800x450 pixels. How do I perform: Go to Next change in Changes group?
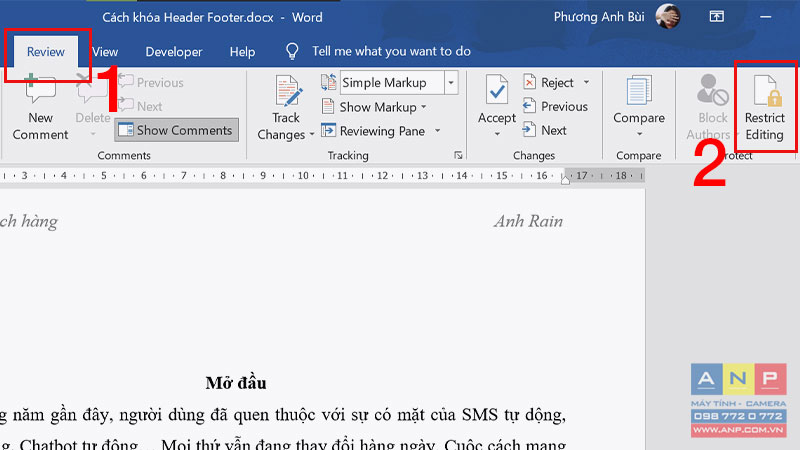click(545, 130)
